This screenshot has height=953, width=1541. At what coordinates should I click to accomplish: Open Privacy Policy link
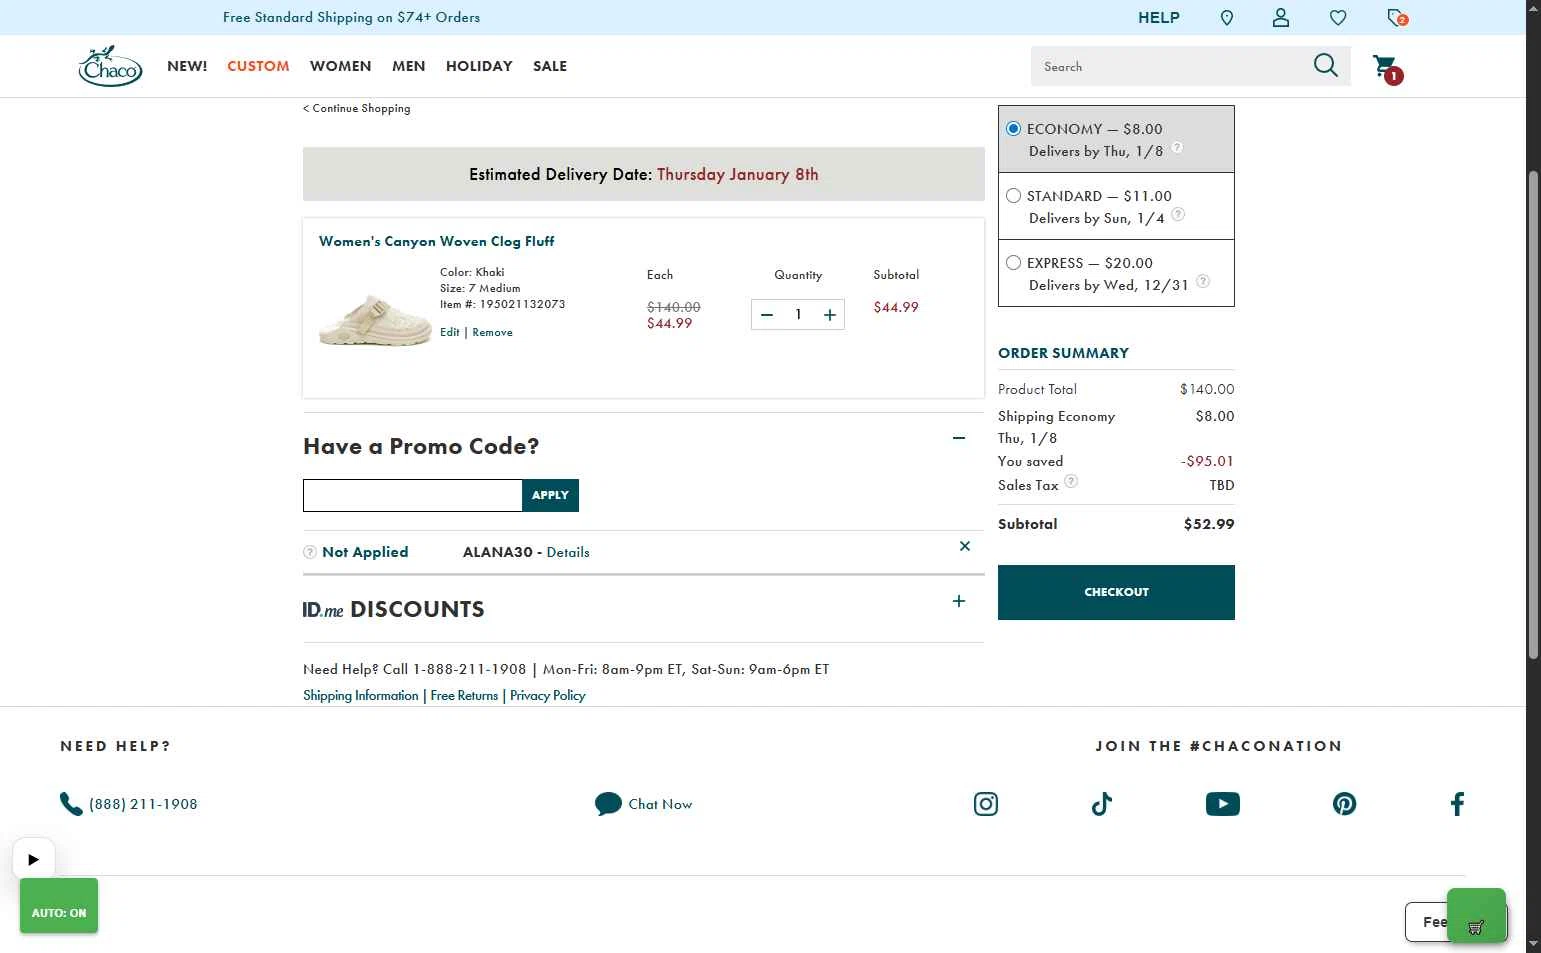(548, 695)
